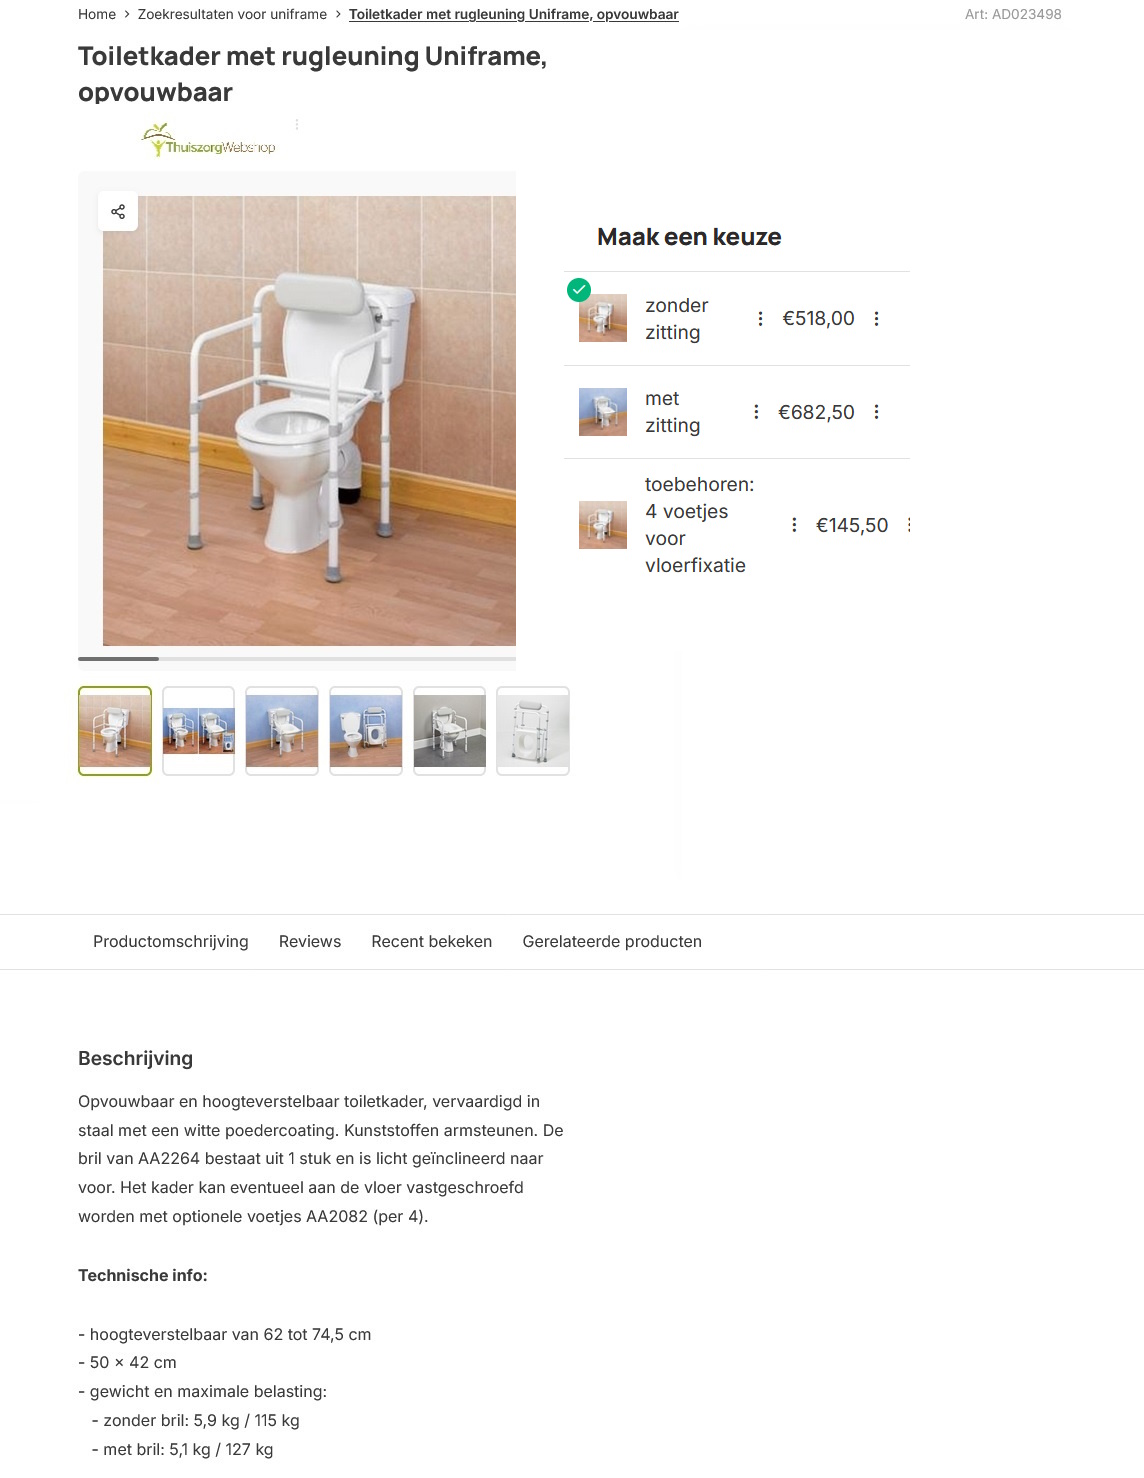This screenshot has height=1478, width=1144.
Task: Open the ThuiszorgWebshop brand logo
Action: [208, 140]
